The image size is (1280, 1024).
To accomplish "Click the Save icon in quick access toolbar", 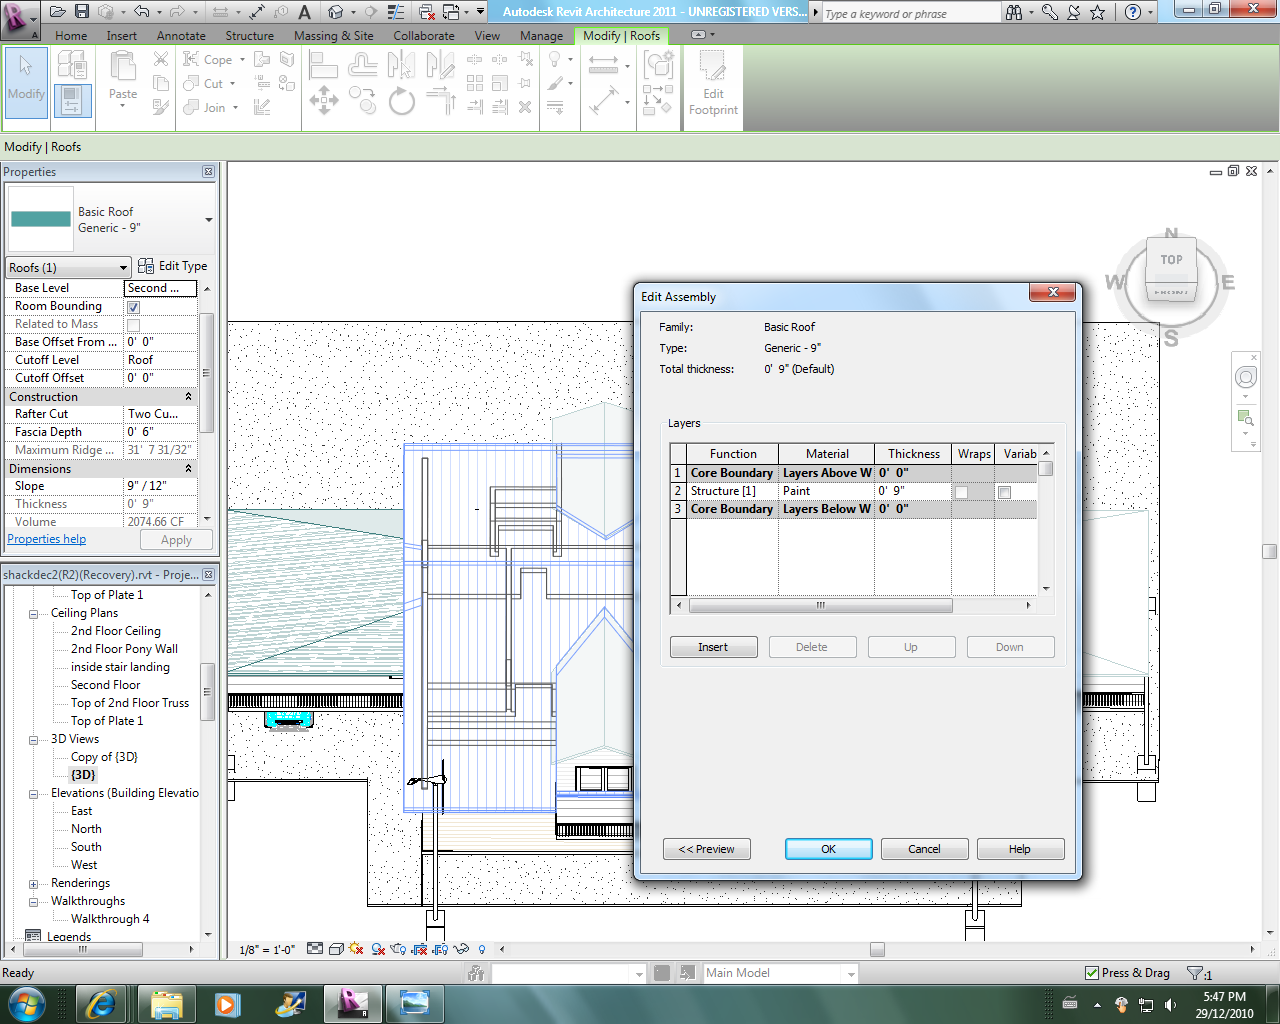I will coord(82,12).
